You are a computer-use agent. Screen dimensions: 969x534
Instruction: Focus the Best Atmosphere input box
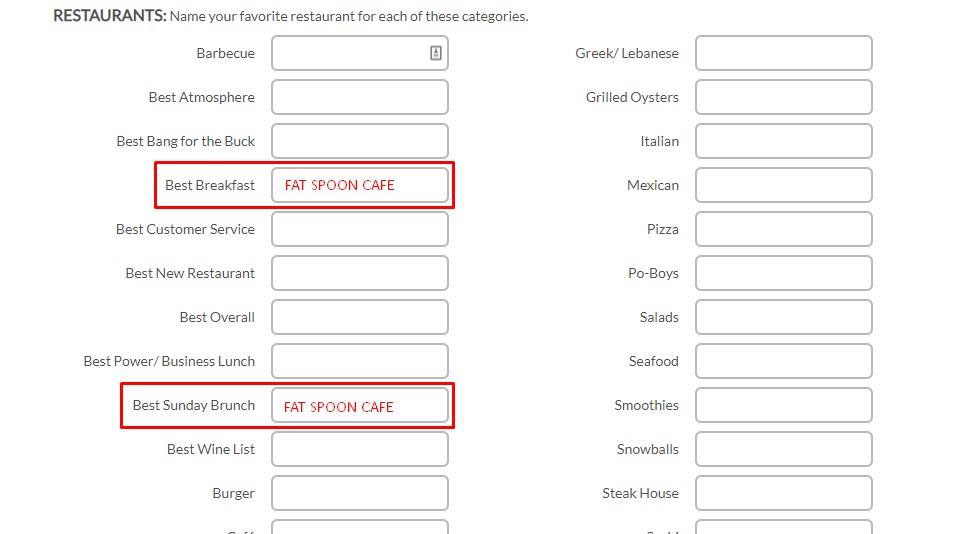(360, 97)
